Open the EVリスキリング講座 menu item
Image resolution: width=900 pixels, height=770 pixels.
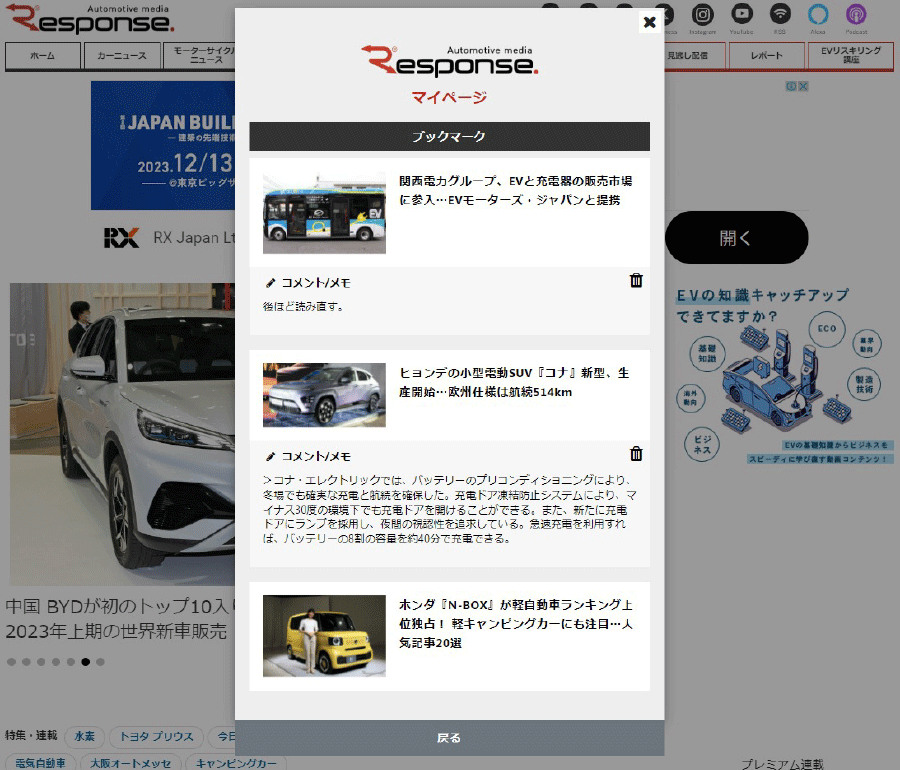point(851,56)
